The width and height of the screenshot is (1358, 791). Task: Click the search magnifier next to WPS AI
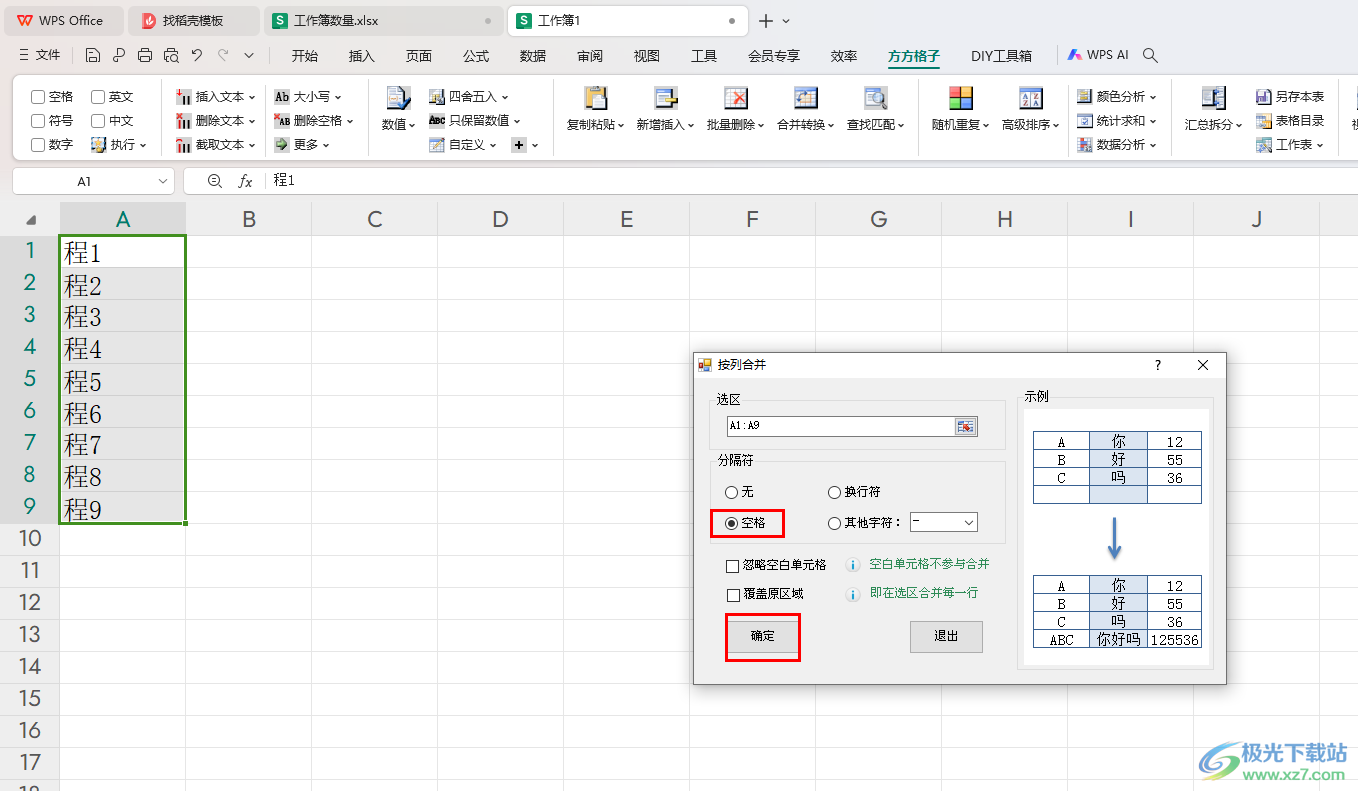[x=1150, y=56]
